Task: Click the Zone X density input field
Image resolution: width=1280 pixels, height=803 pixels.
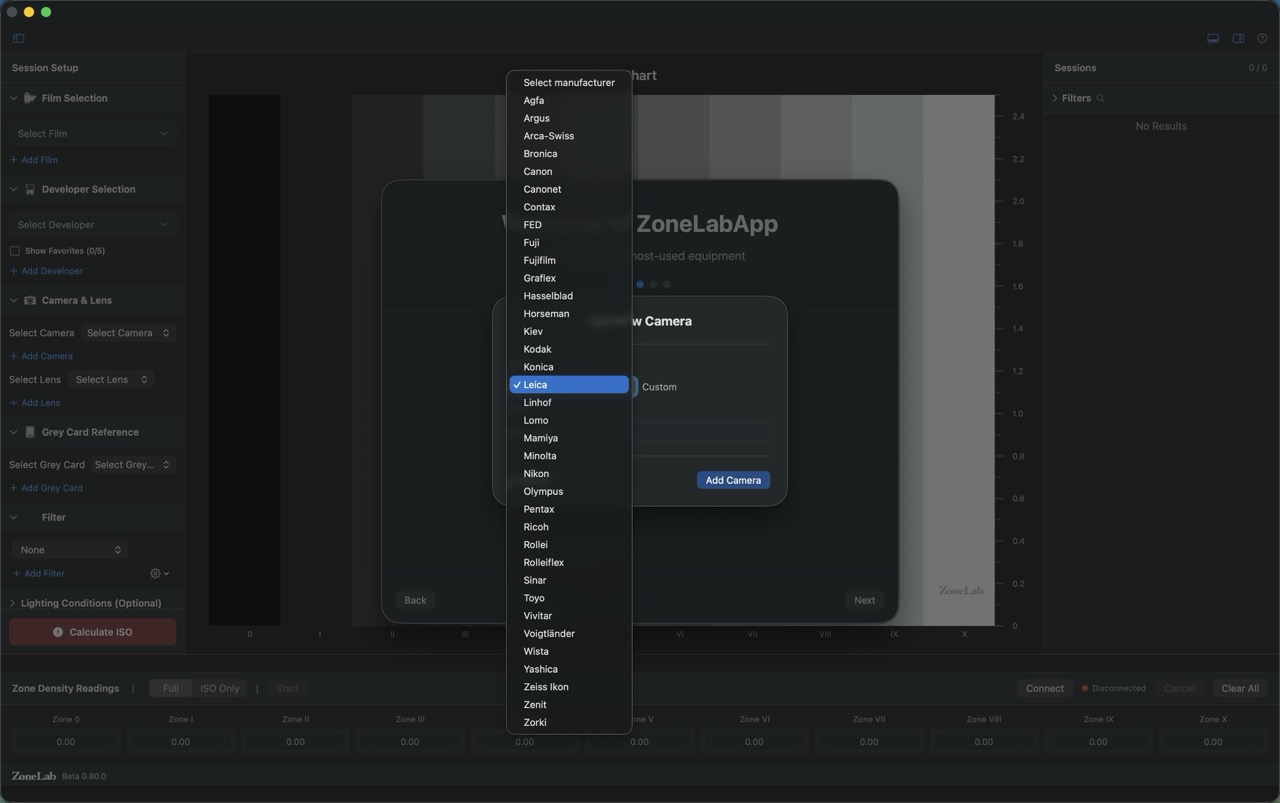Action: click(x=1212, y=742)
